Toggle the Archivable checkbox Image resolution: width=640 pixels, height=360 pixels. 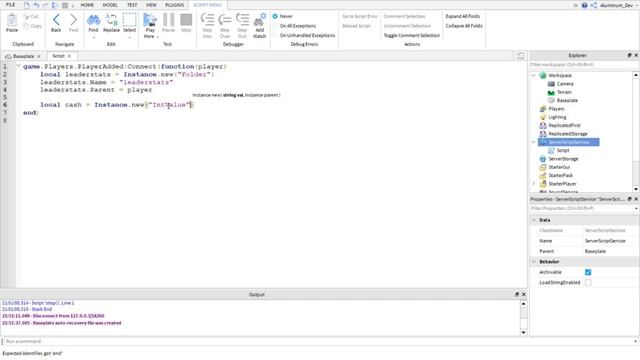pos(588,272)
